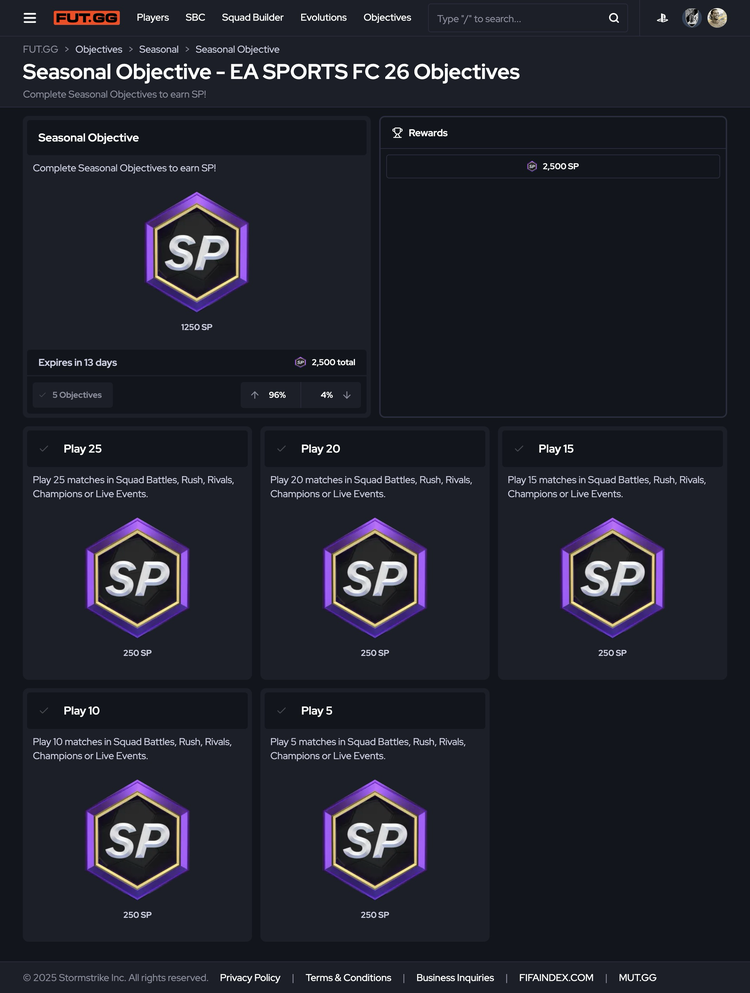Open the SBC navigation item
Viewport: 750px width, 993px height.
[x=195, y=18]
